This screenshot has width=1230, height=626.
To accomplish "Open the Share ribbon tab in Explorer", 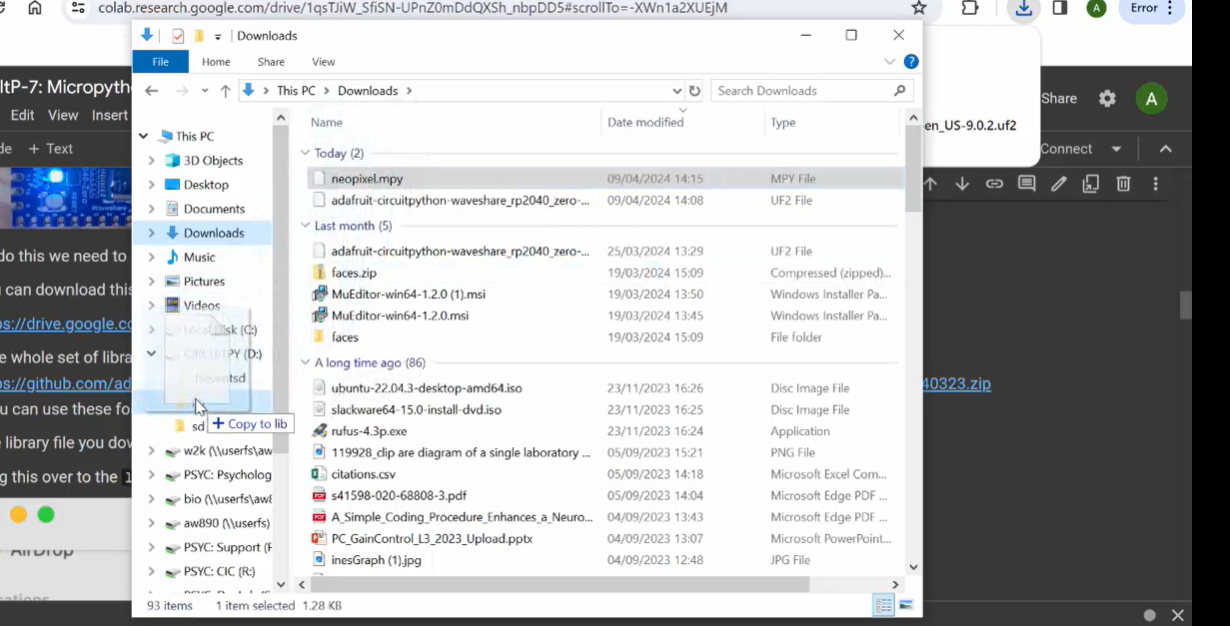I will click(x=271, y=62).
